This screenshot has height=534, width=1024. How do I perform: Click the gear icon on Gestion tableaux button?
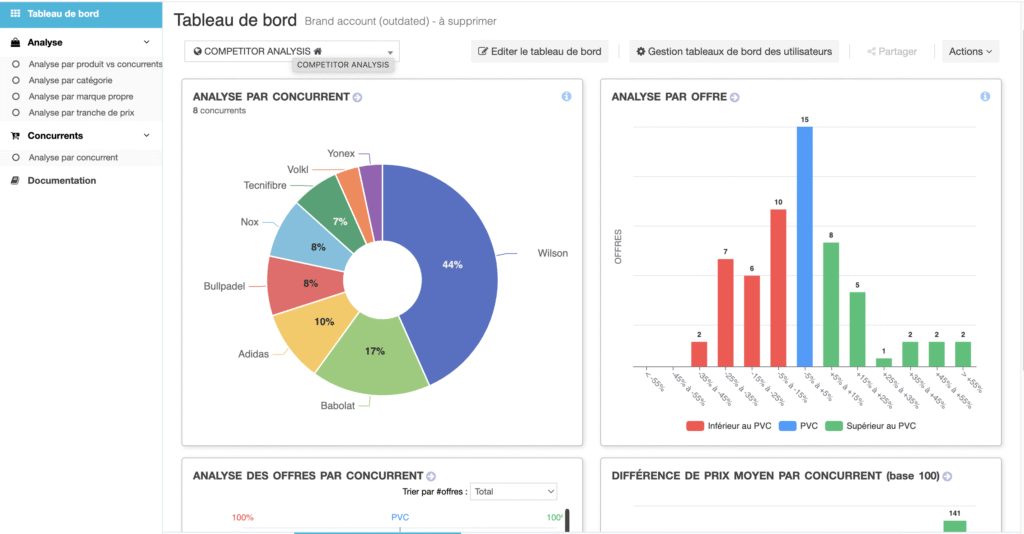click(641, 51)
